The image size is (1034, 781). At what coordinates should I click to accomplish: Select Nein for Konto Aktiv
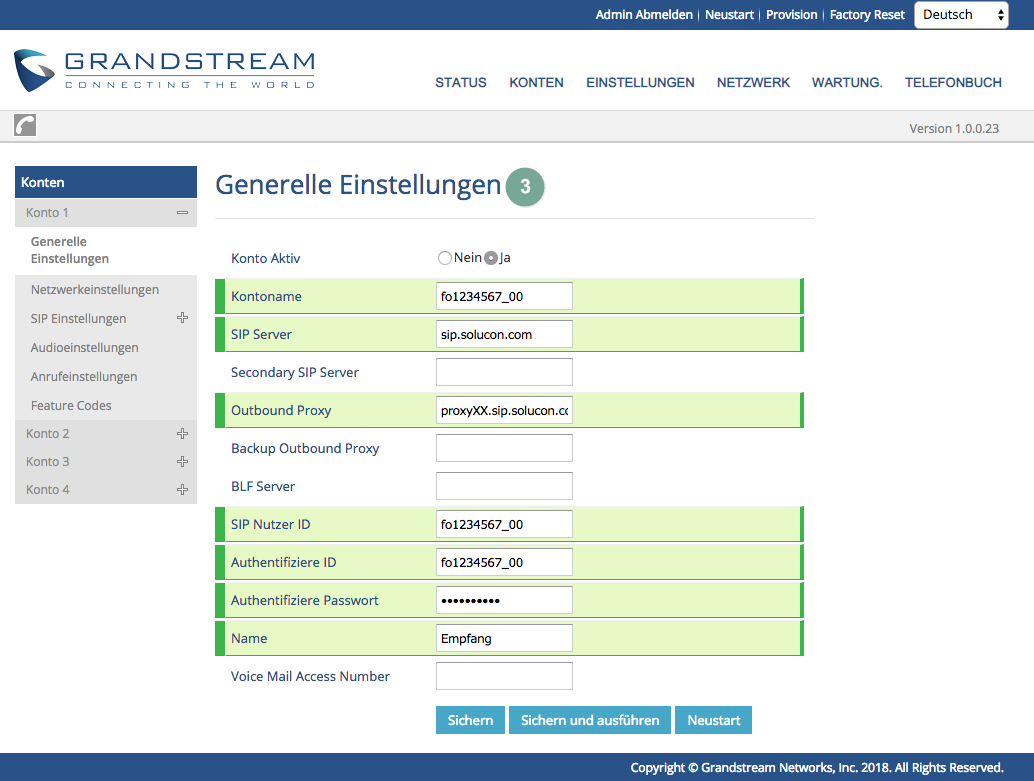[444, 258]
